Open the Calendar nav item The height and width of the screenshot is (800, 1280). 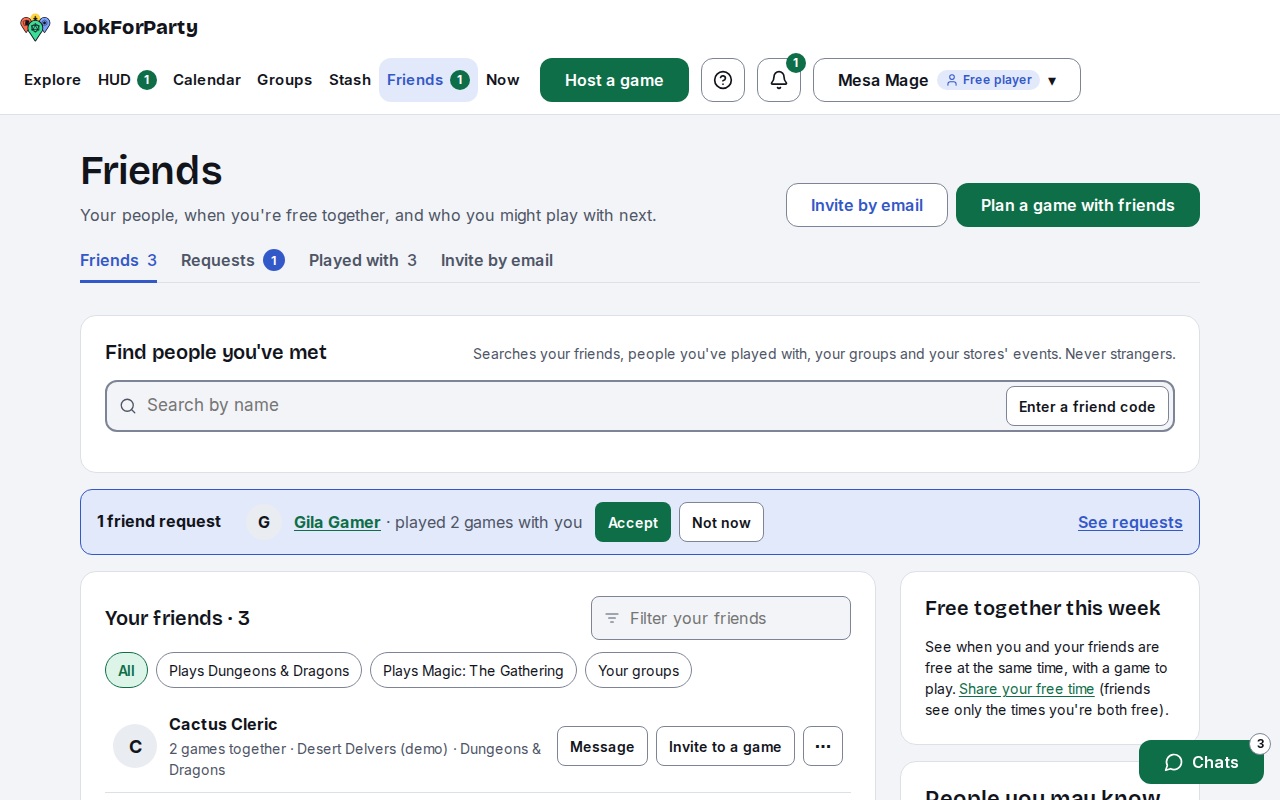point(207,80)
